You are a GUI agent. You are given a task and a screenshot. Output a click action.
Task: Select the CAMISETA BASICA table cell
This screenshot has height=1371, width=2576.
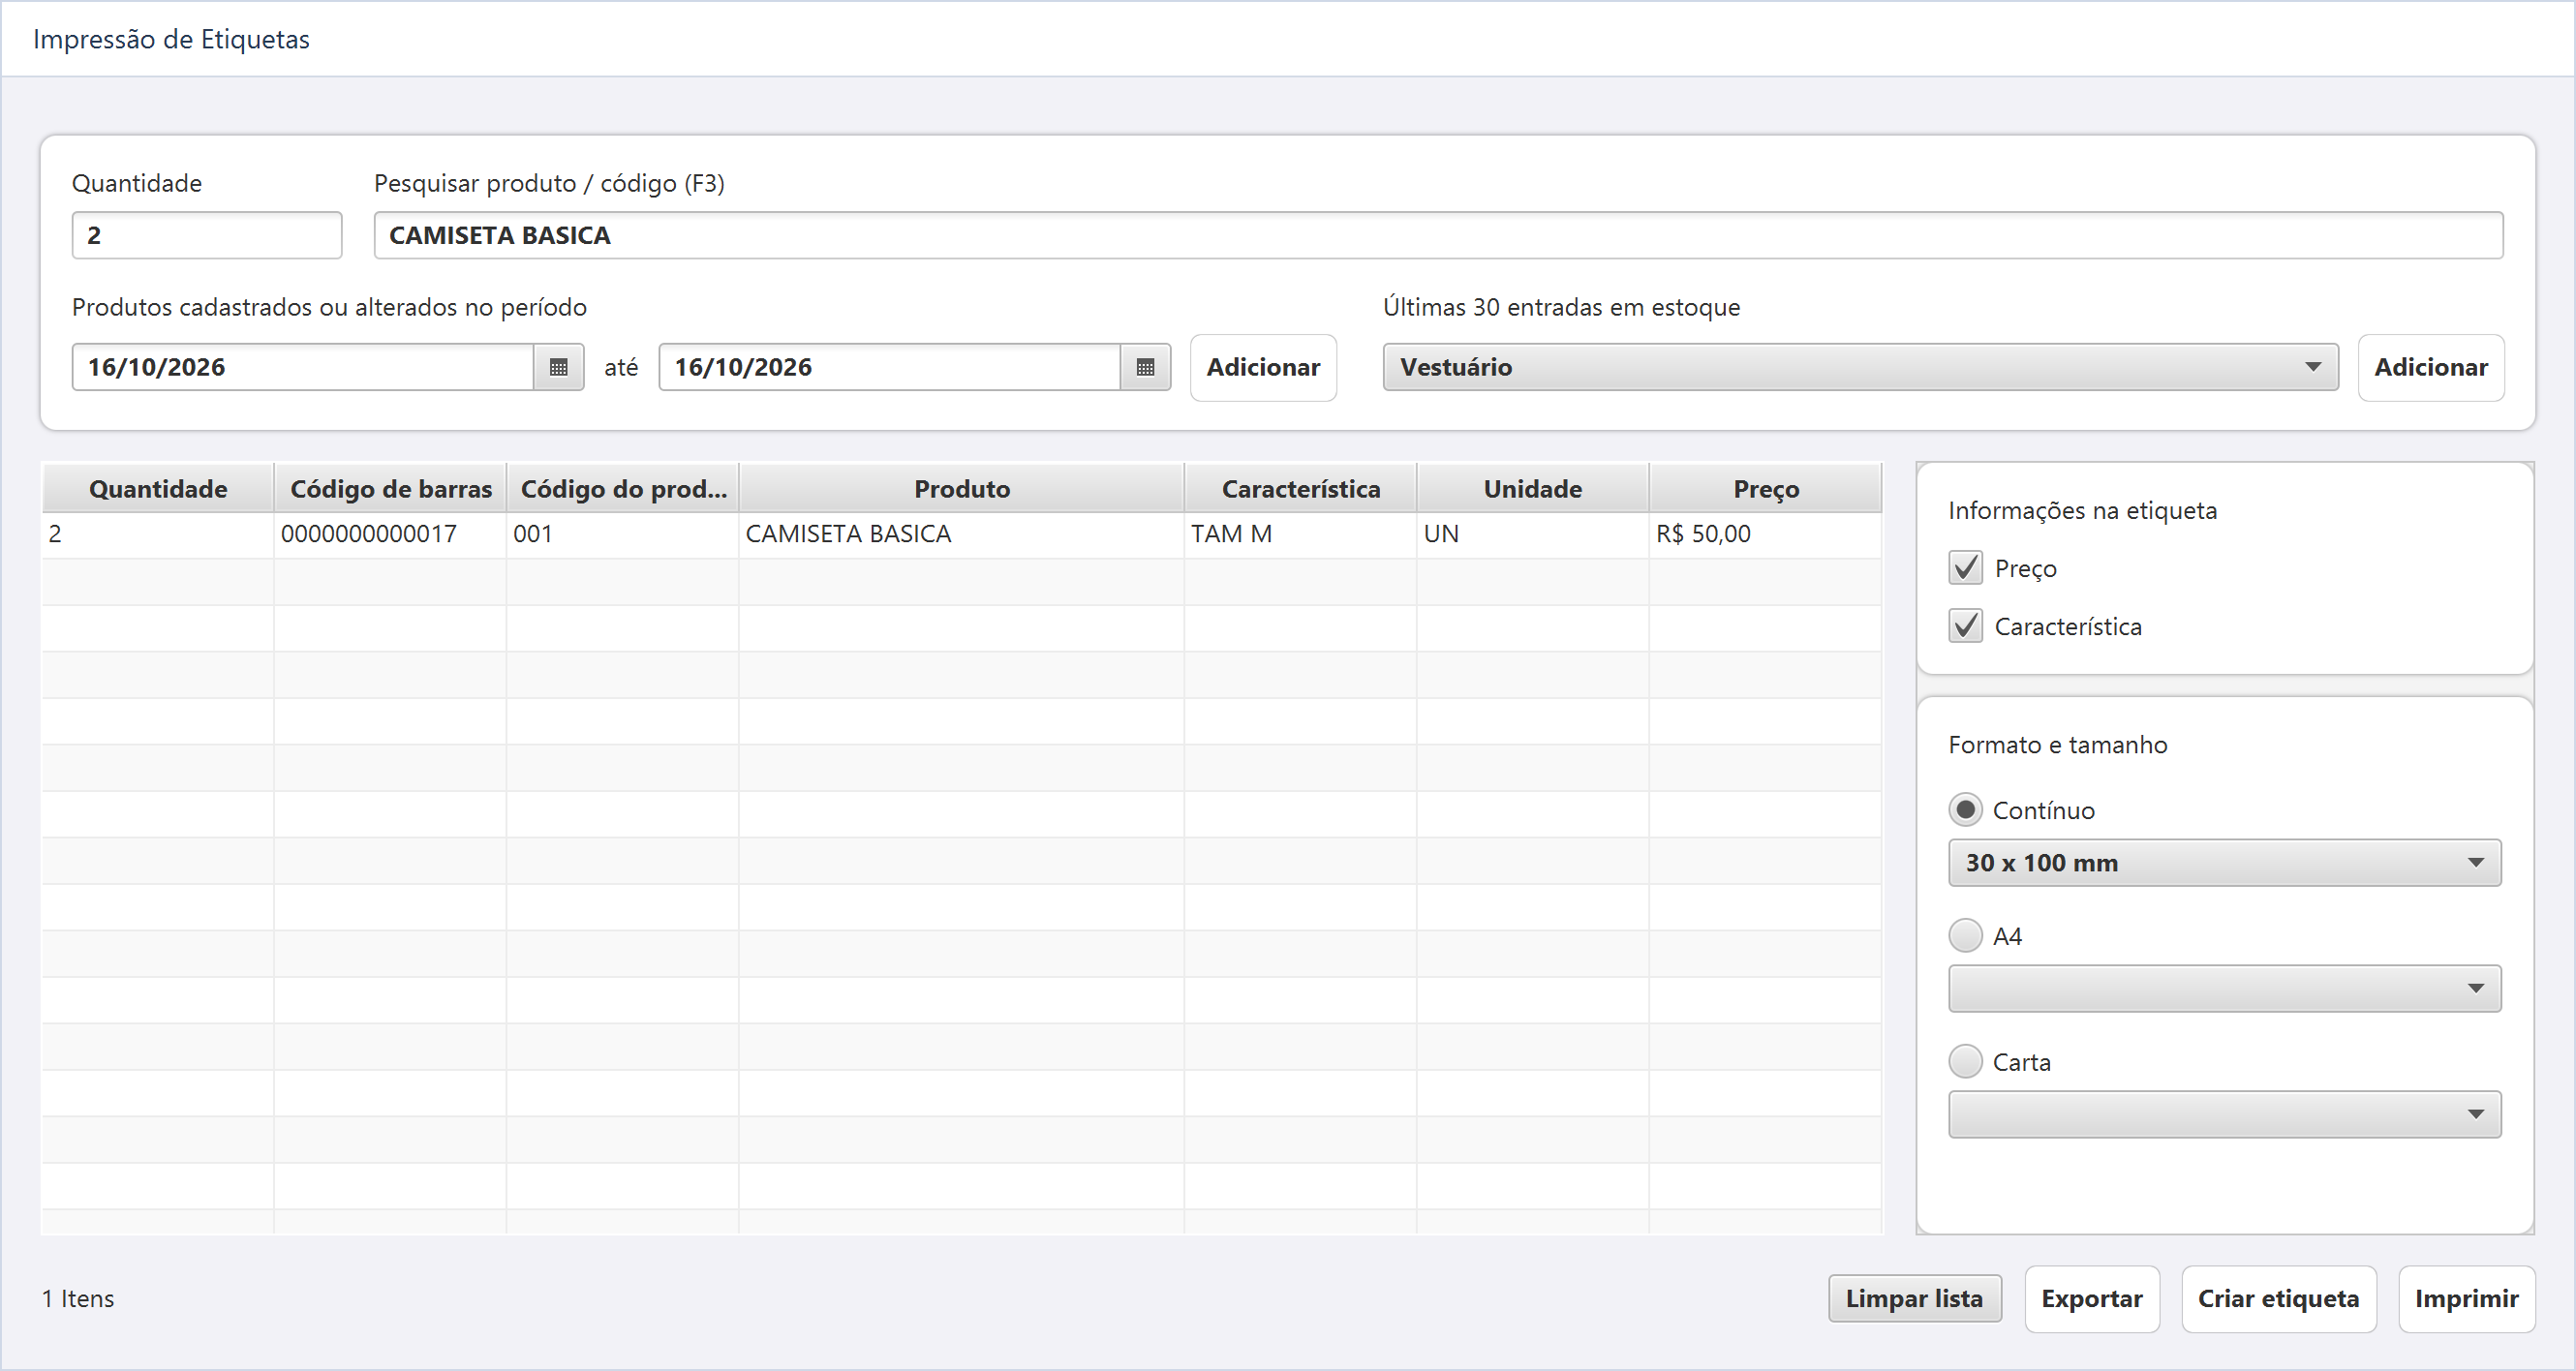962,534
